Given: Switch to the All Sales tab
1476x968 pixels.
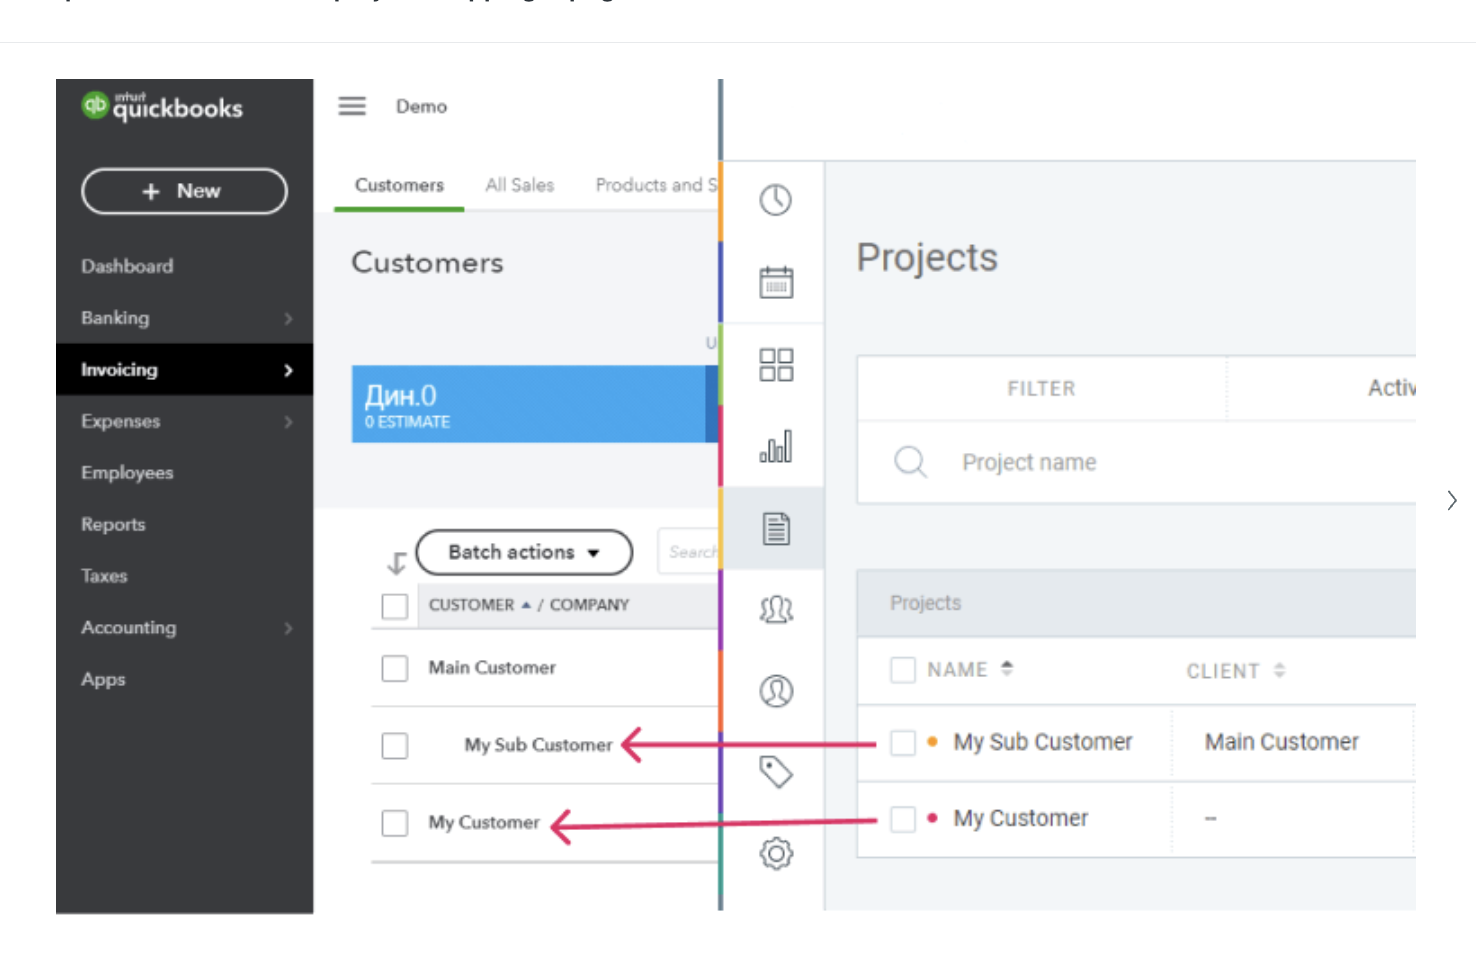Looking at the screenshot, I should (519, 185).
